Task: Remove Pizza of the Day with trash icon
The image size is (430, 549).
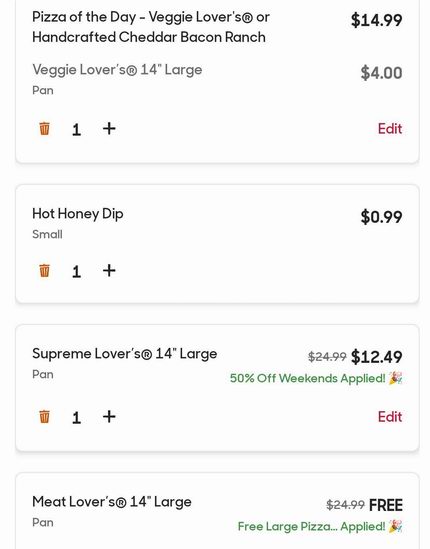Action: click(44, 128)
